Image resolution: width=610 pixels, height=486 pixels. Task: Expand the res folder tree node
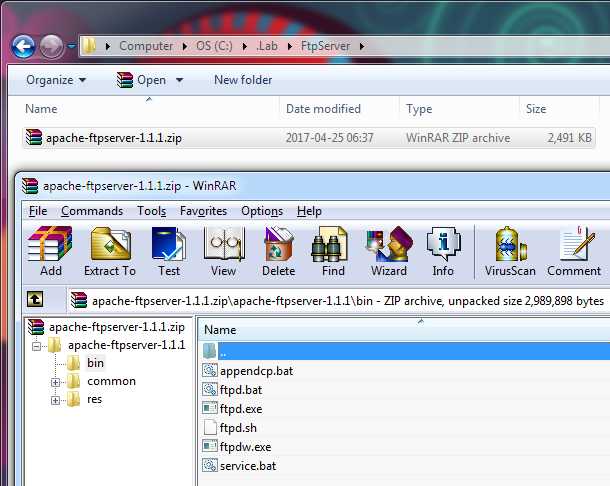[55, 400]
